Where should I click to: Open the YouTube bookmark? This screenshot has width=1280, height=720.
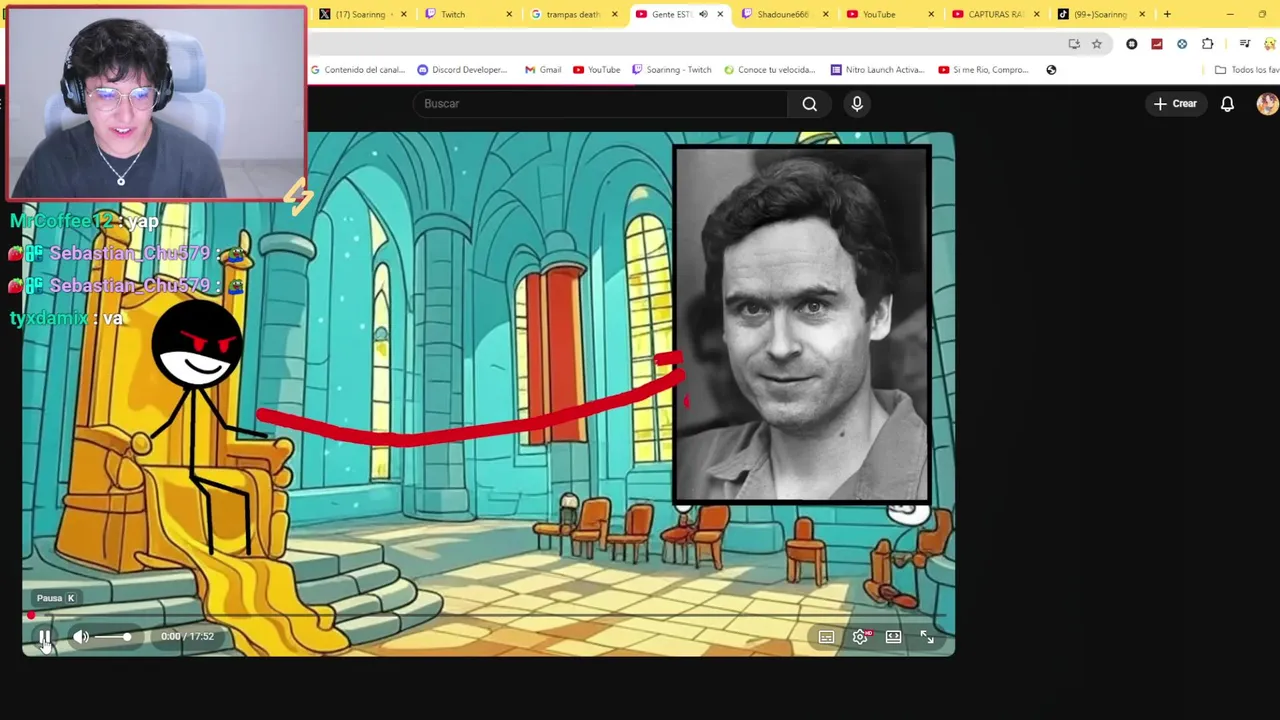[x=596, y=70]
